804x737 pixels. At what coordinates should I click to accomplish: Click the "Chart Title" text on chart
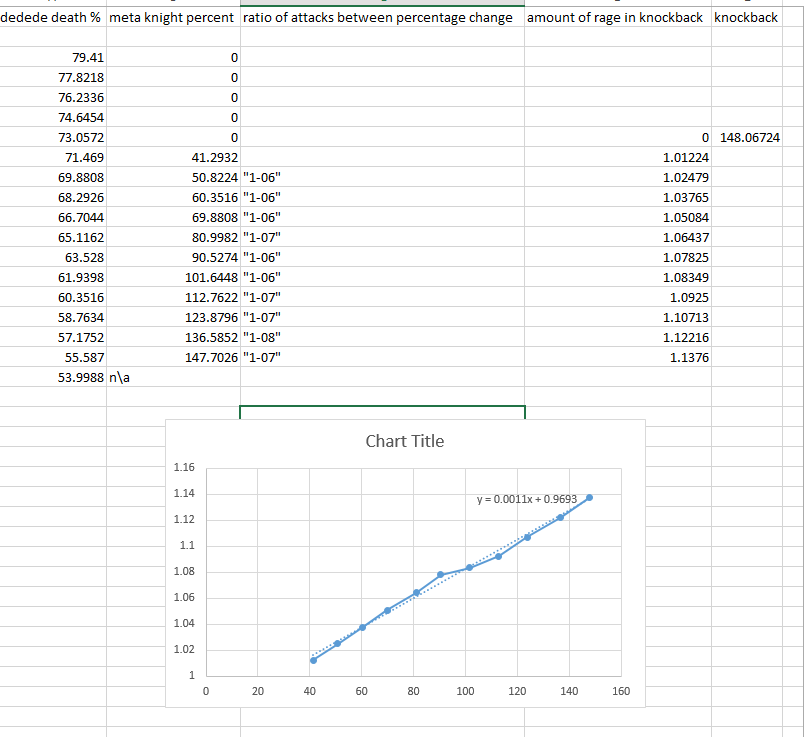(404, 441)
